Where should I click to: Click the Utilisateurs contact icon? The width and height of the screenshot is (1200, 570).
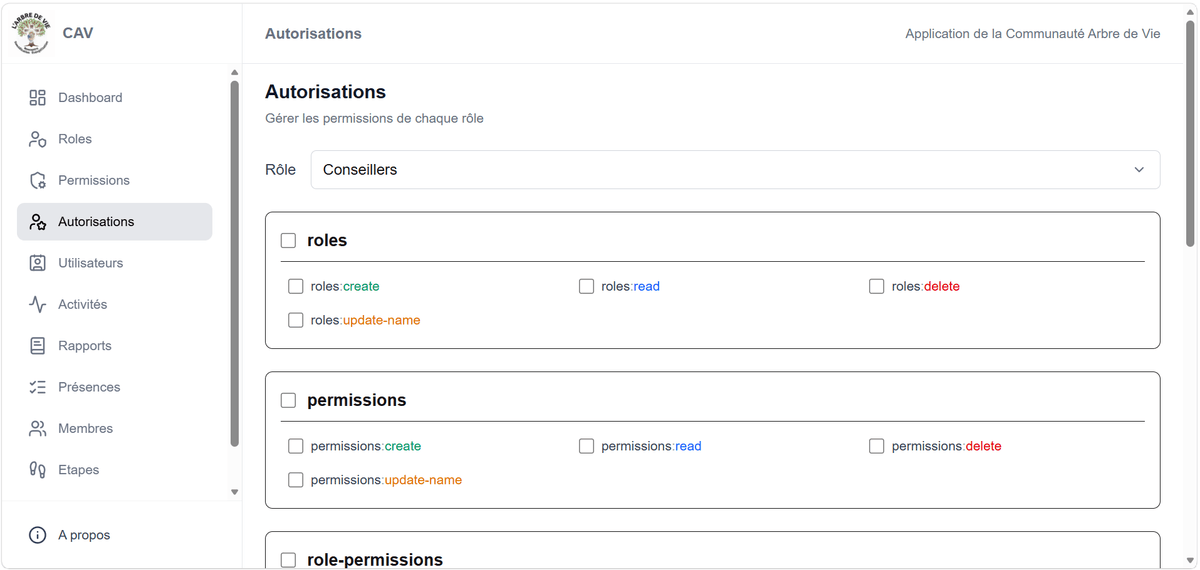37,263
